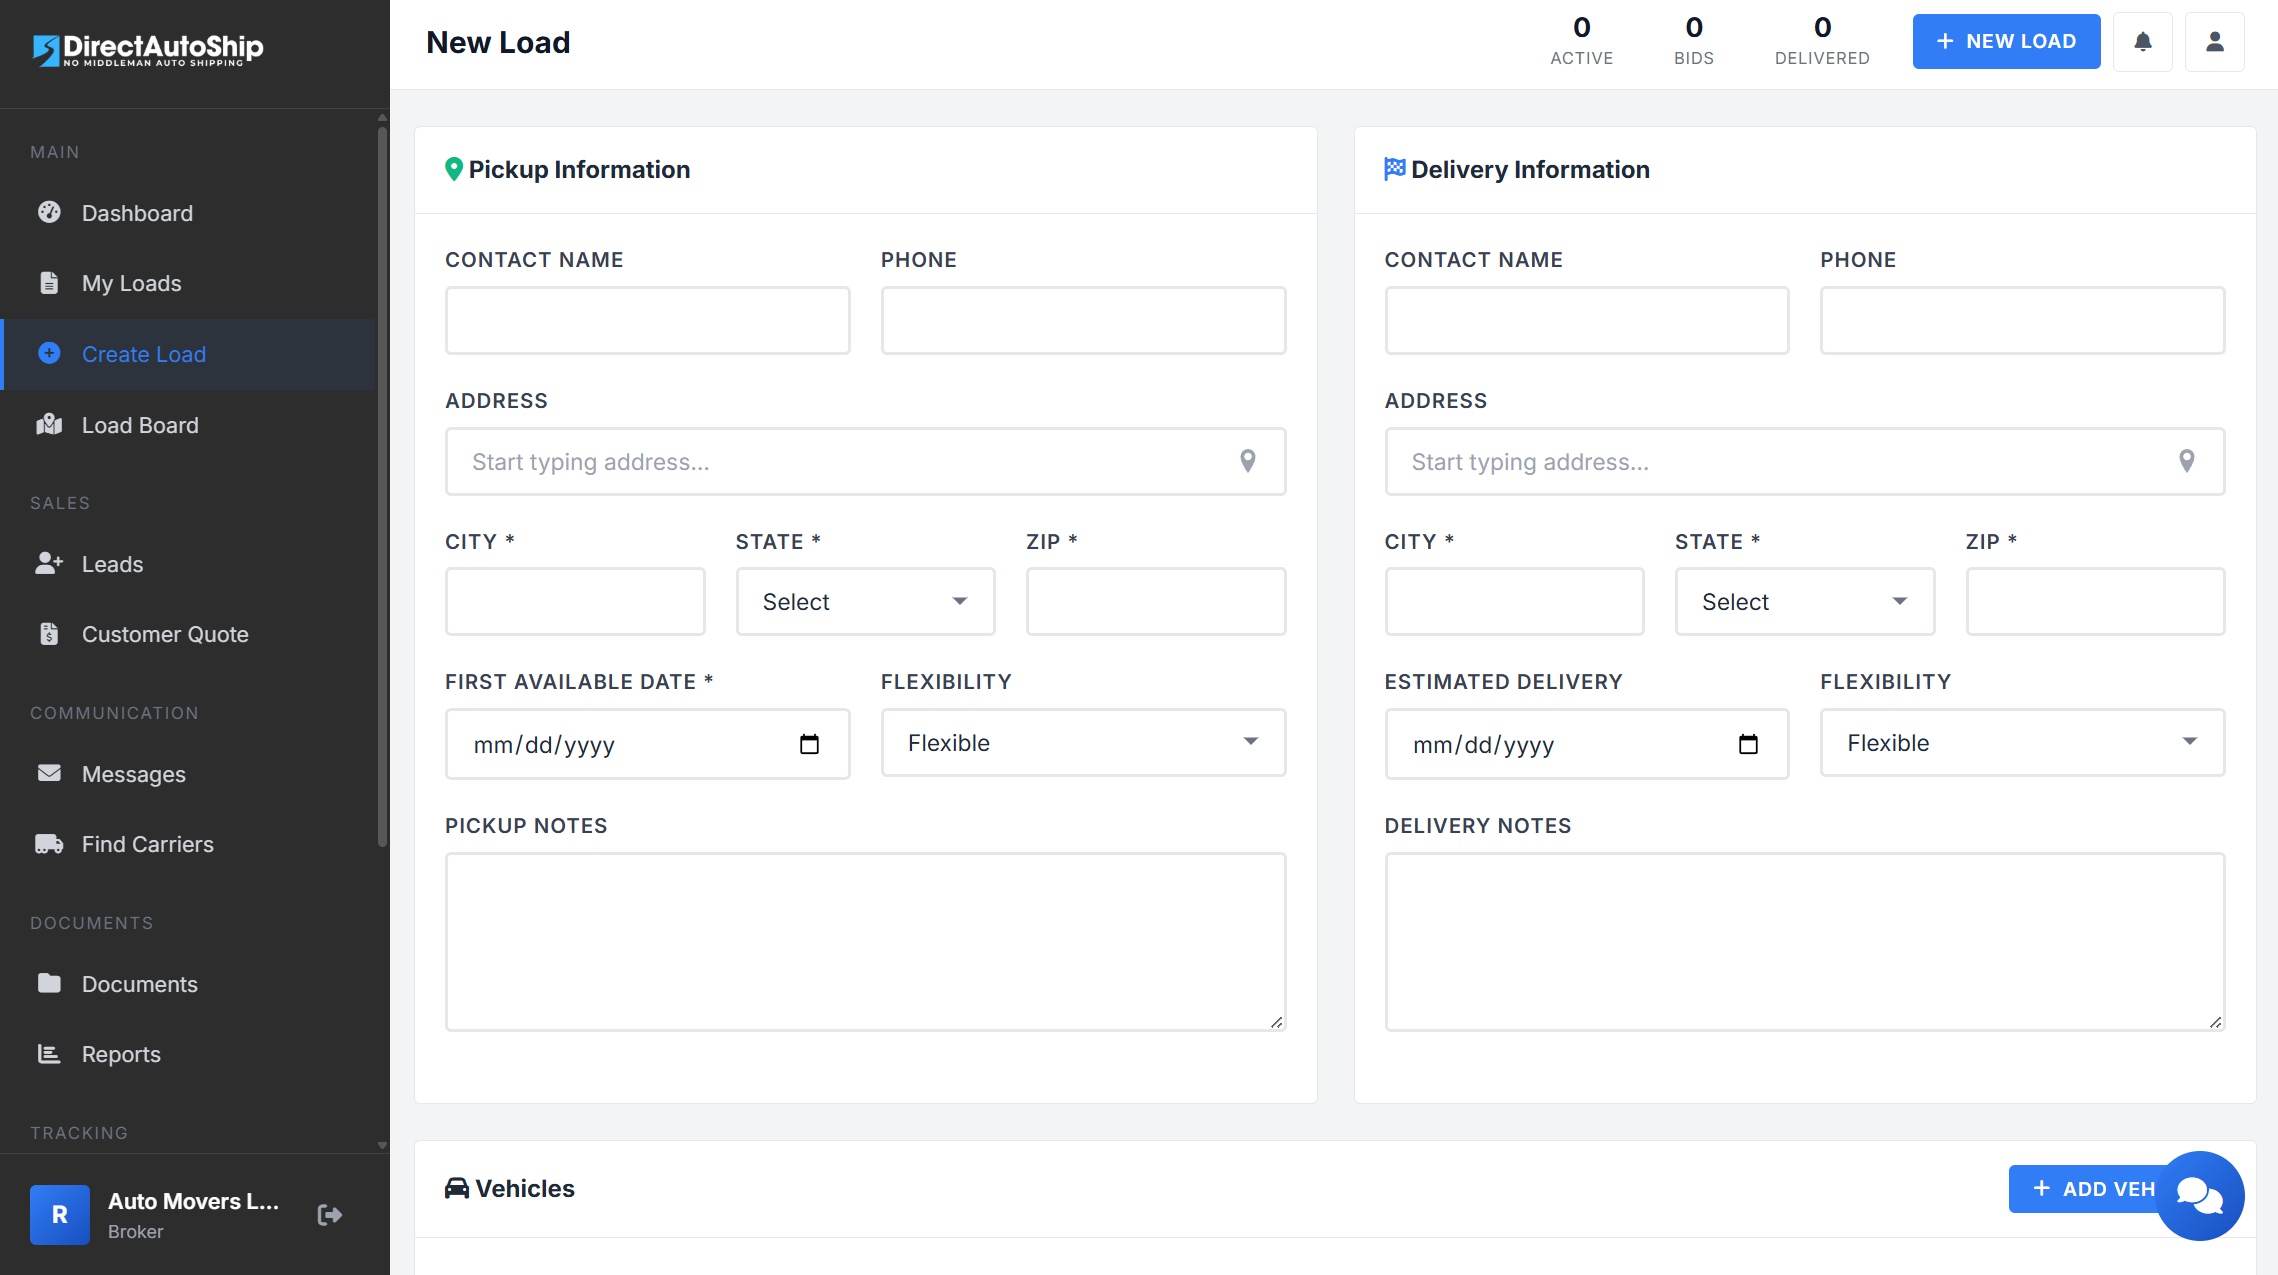This screenshot has height=1275, width=2278.
Task: Click the delivery Zip field
Action: pos(2095,601)
